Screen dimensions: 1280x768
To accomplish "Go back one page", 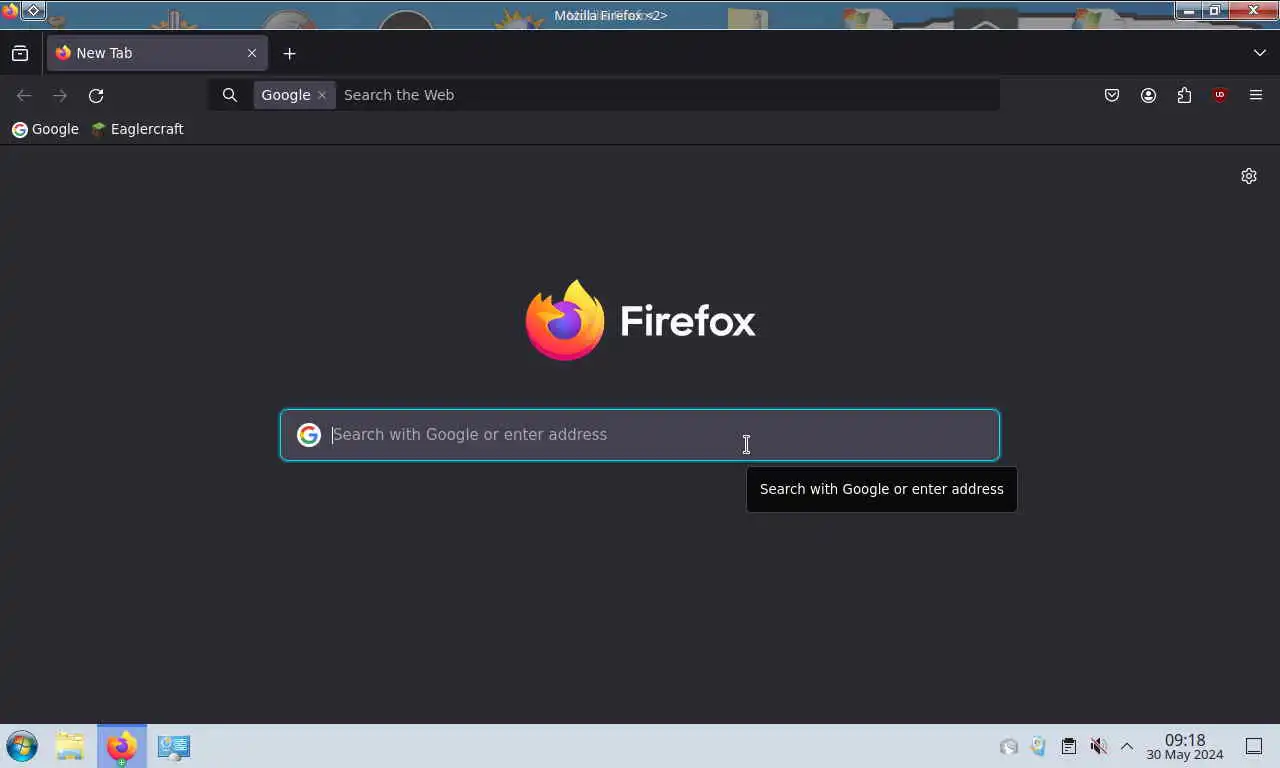I will [x=24, y=95].
